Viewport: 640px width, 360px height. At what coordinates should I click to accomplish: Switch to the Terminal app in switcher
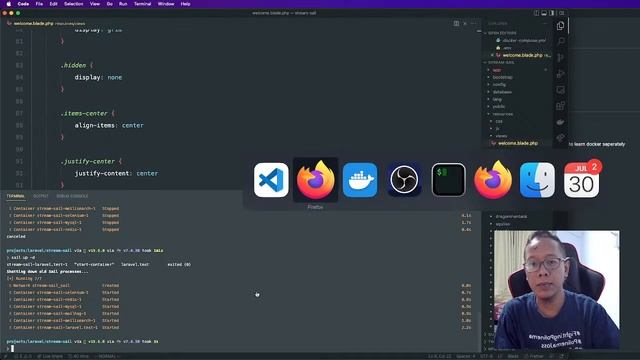point(449,180)
